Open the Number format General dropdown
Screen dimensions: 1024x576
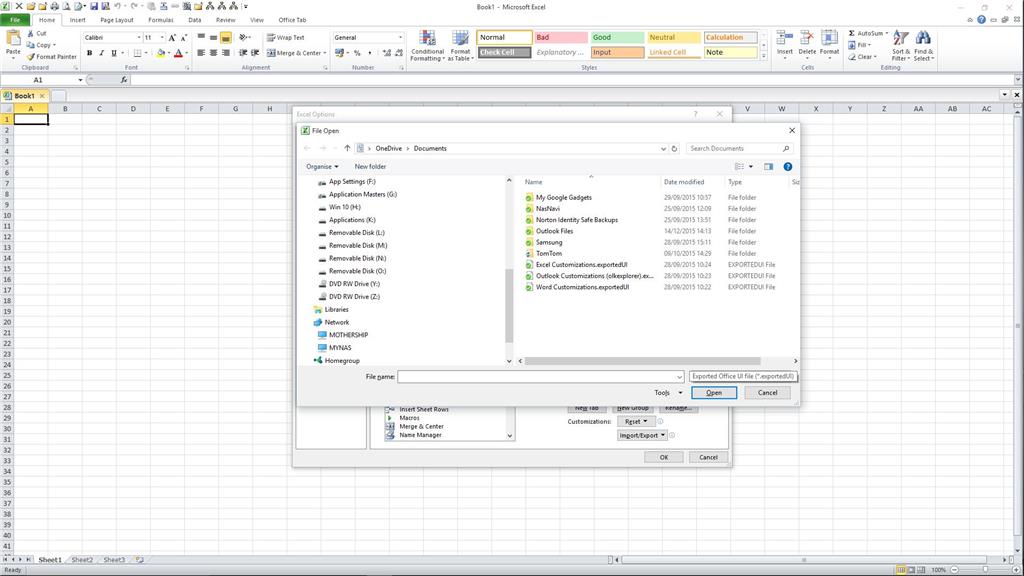pyautogui.click(x=400, y=38)
